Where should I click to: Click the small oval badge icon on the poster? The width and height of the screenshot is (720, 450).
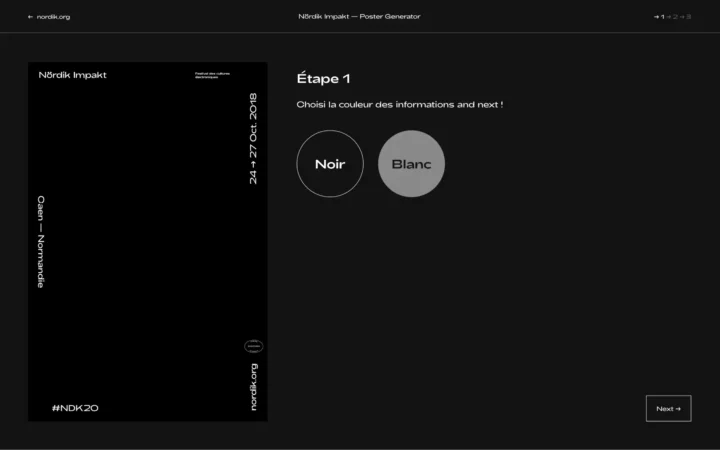pyautogui.click(x=253, y=347)
